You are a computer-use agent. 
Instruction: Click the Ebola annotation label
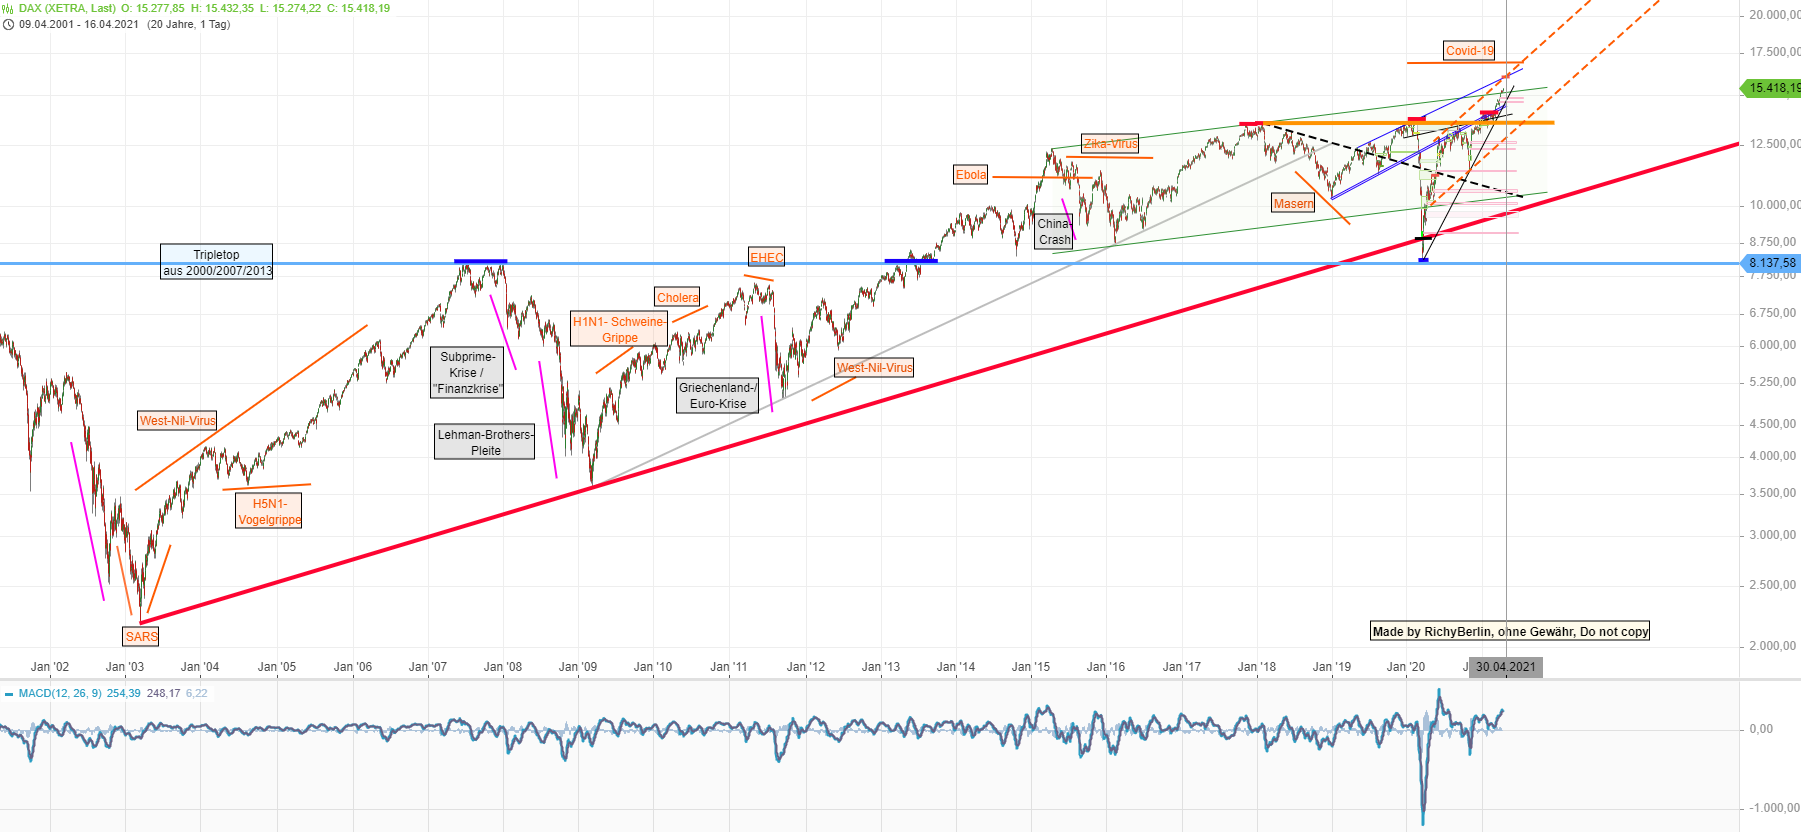[971, 175]
